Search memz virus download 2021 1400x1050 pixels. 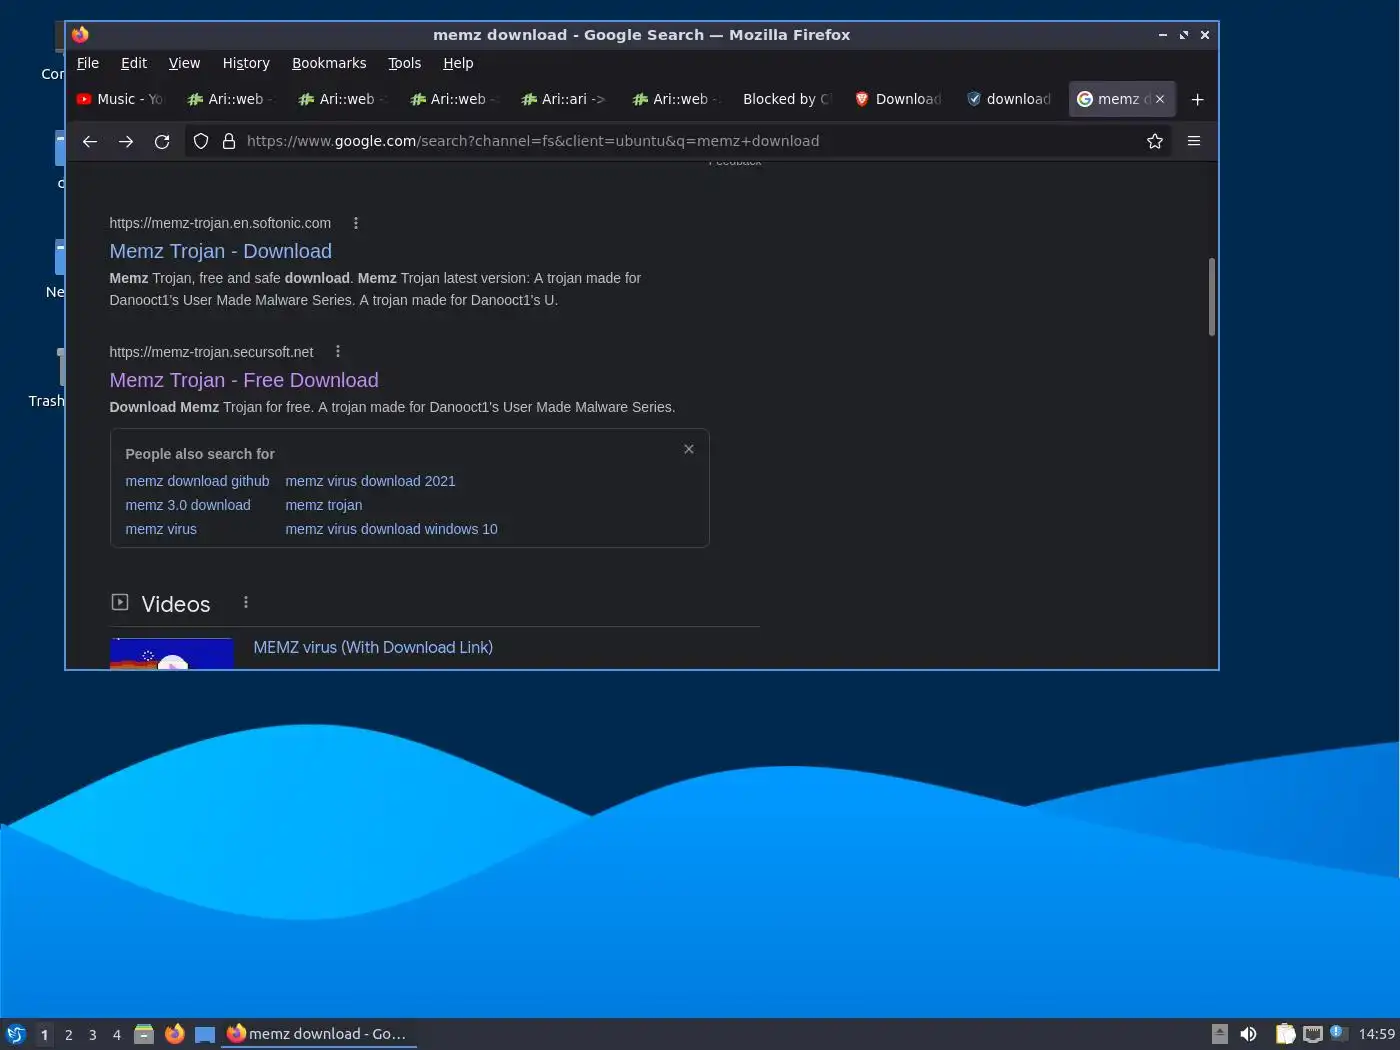click(370, 481)
